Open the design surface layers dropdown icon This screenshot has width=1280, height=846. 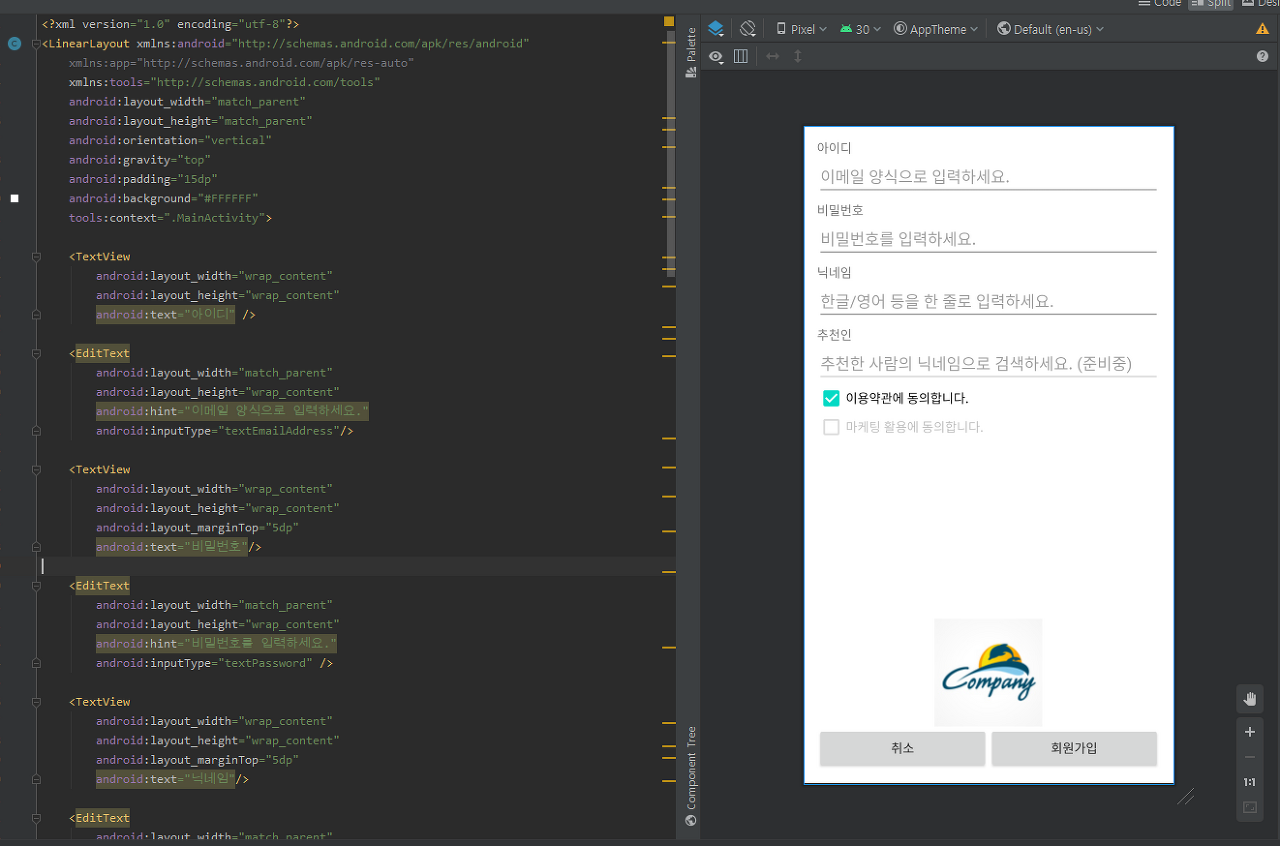click(x=716, y=29)
